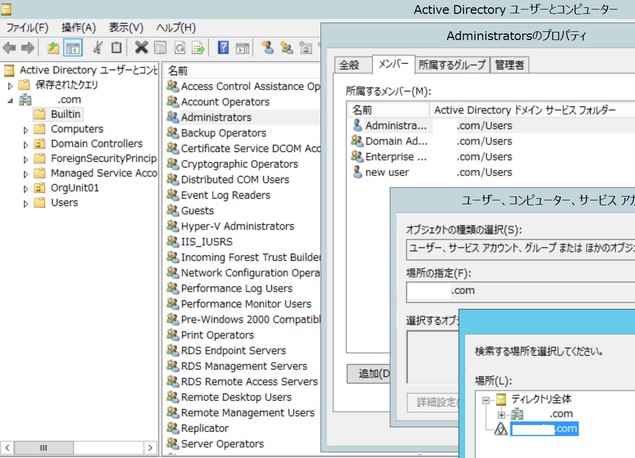Open the 操作(A) menu
Image resolution: width=635 pixels, height=458 pixels.
(x=79, y=28)
